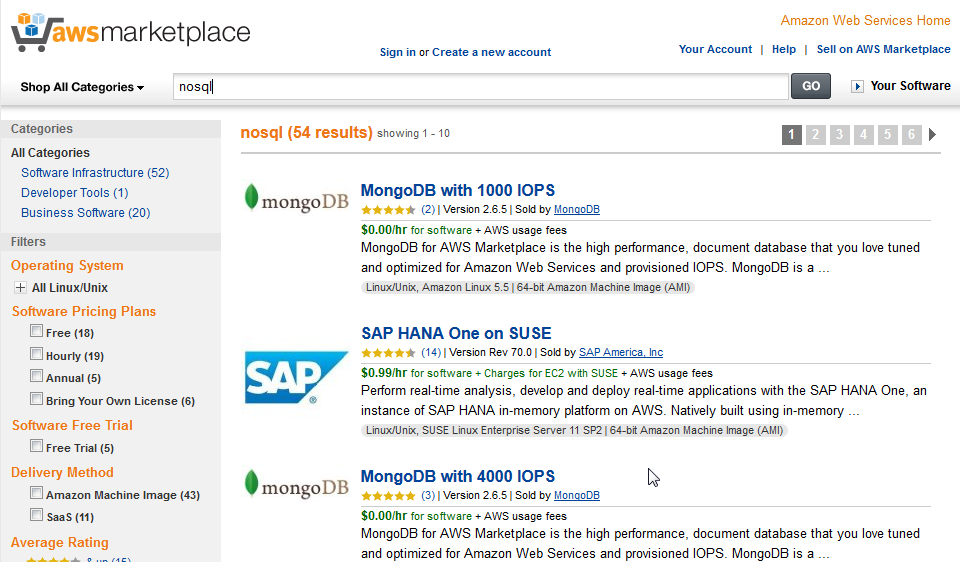Click MongoDB seller link under 4000 IOPS

[x=577, y=495]
